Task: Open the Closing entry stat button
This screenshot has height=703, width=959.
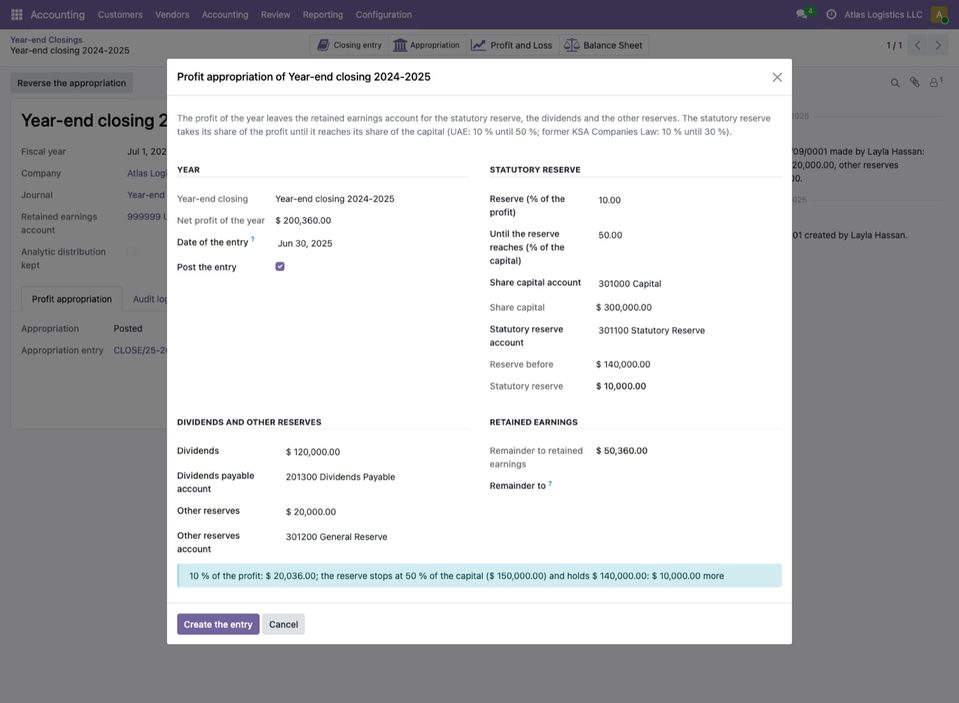Action: [349, 45]
